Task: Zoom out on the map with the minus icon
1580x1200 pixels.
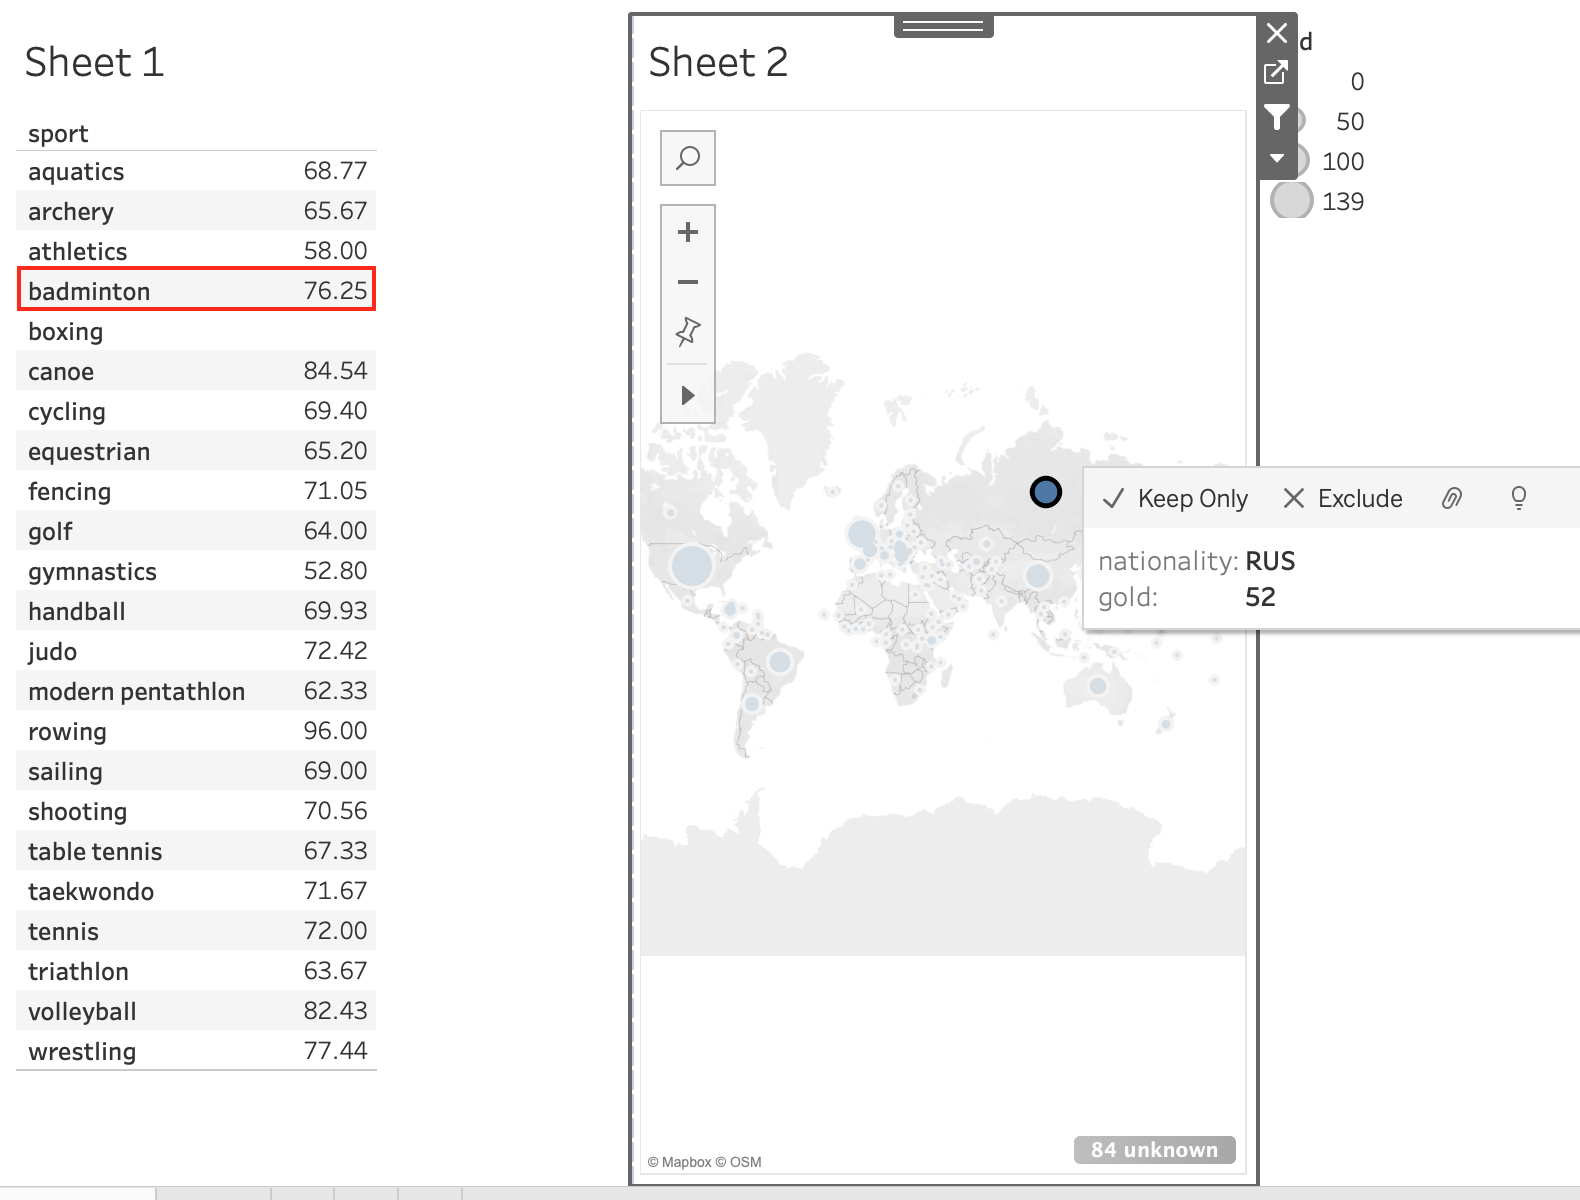Action: click(x=687, y=282)
